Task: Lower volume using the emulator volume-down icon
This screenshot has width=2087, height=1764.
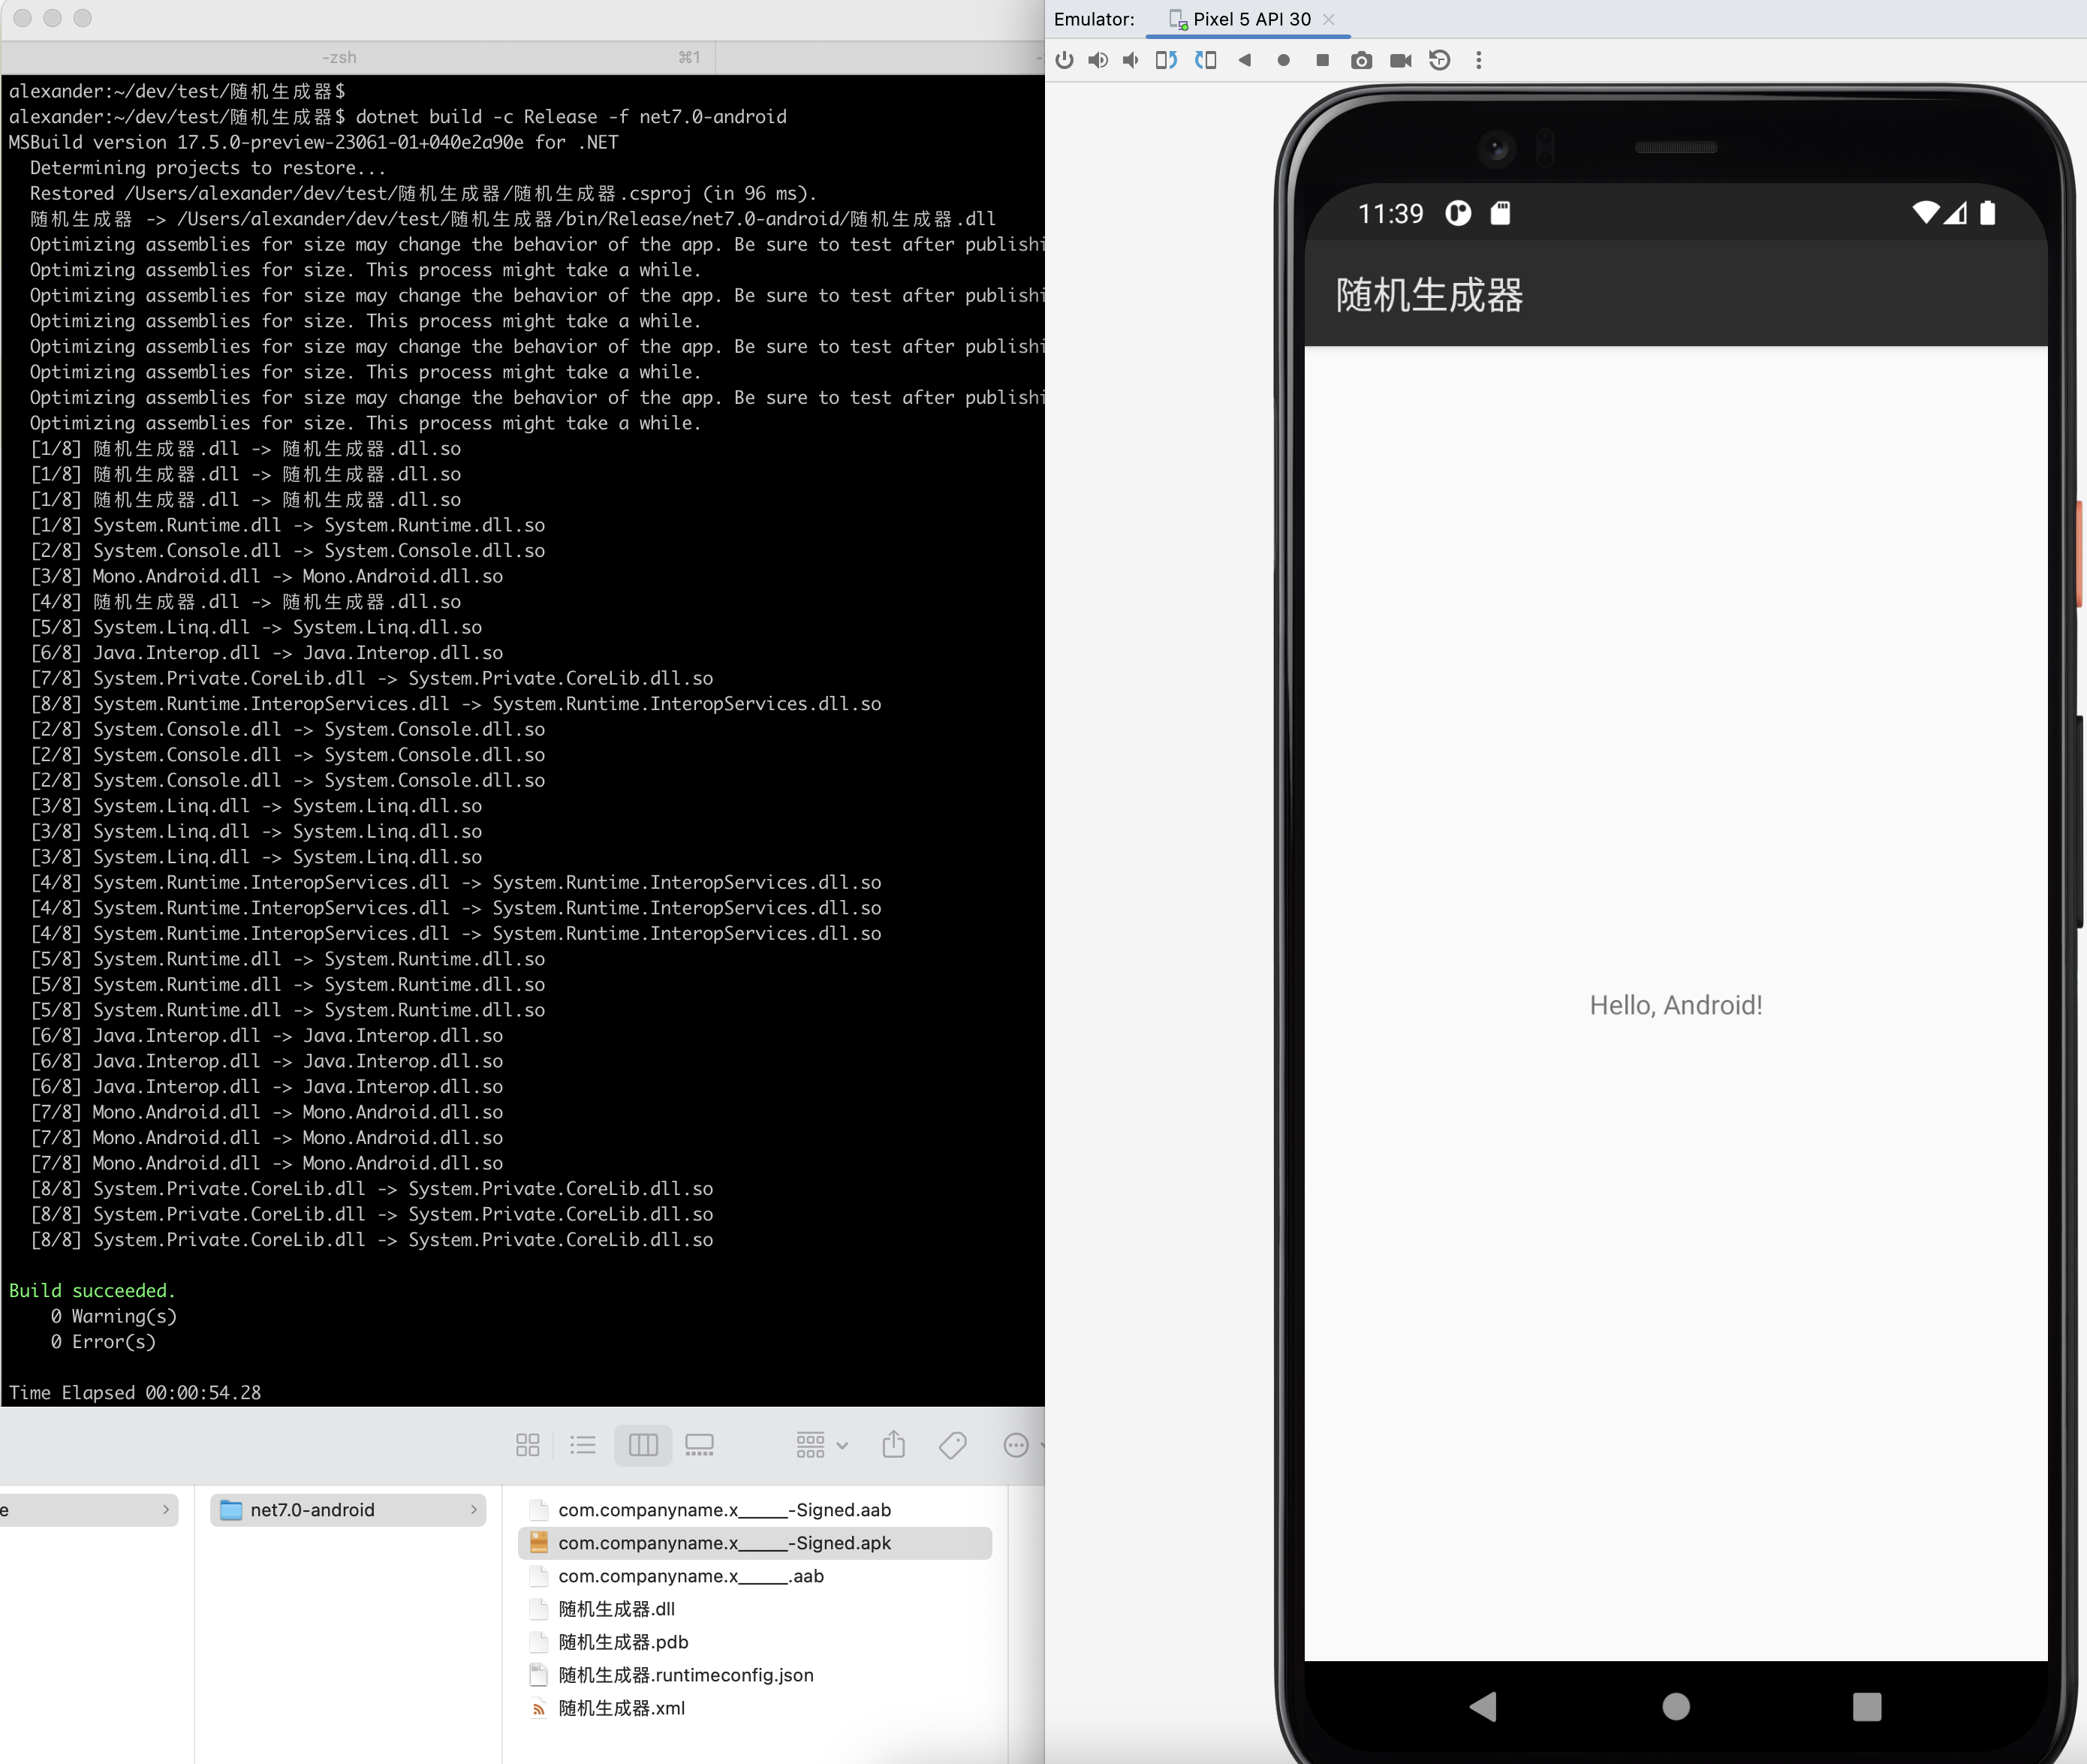Action: click(1131, 60)
